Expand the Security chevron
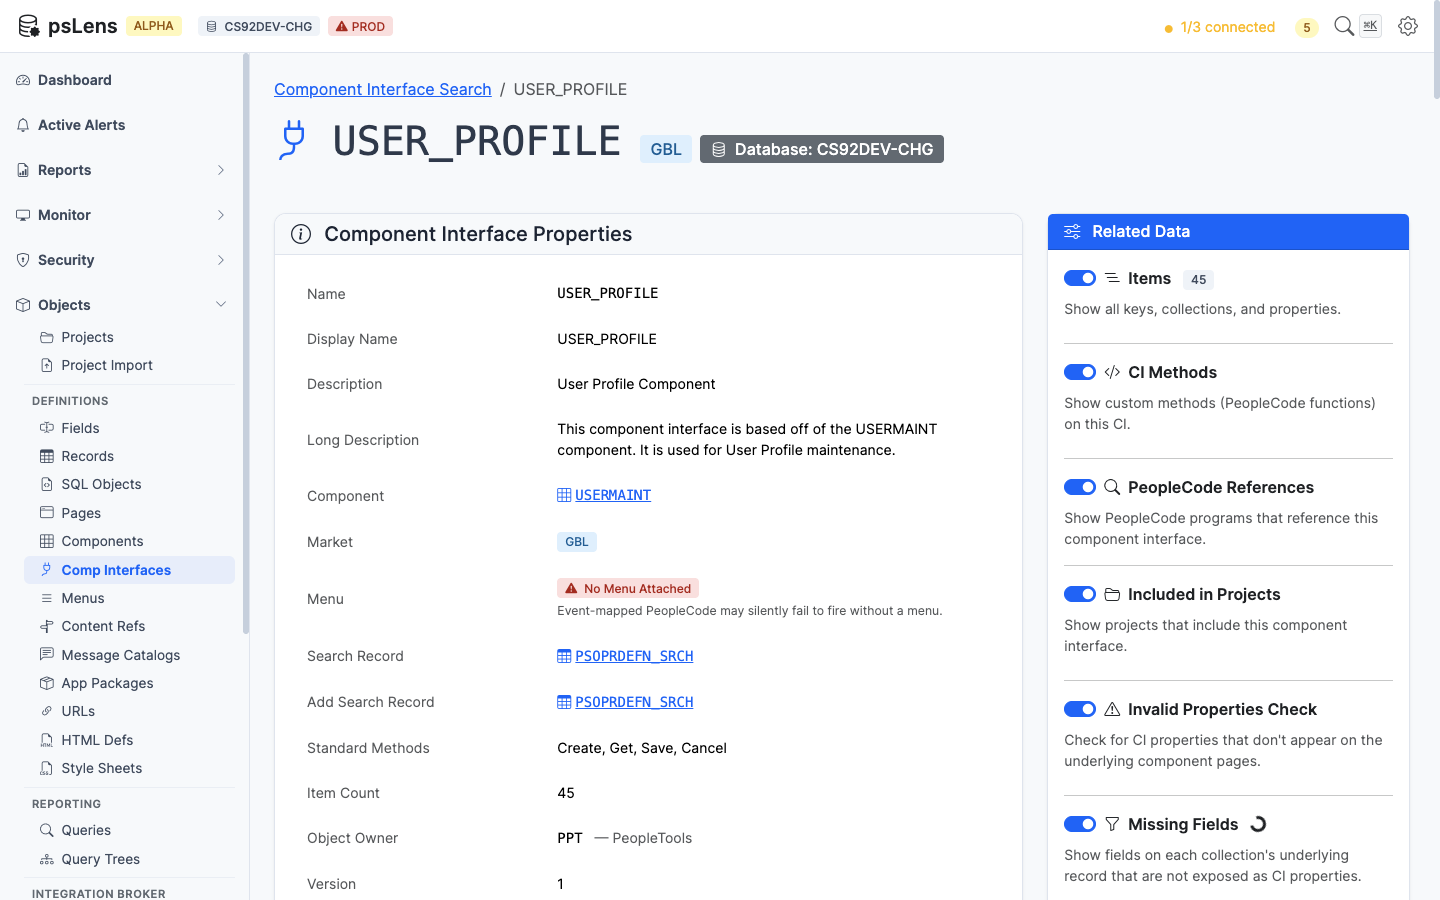Image resolution: width=1440 pixels, height=900 pixels. [221, 260]
